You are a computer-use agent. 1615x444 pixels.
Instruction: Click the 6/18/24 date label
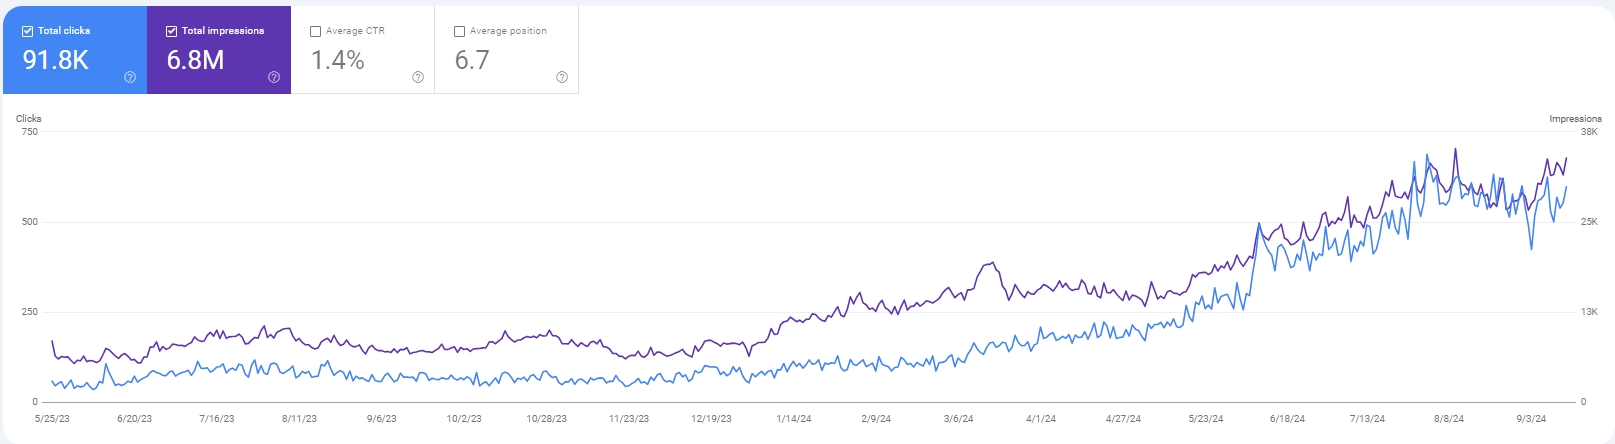tap(1287, 419)
